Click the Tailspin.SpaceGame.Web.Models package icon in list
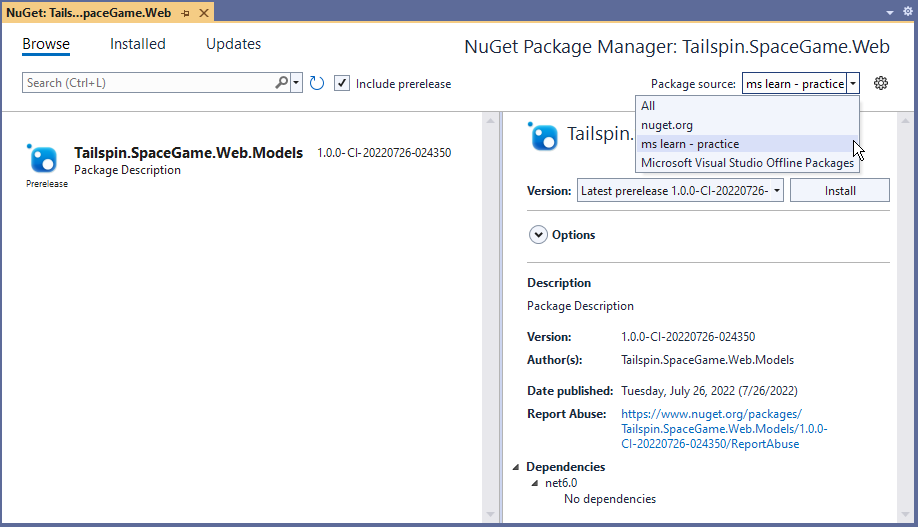The width and height of the screenshot is (918, 527). pos(44,158)
